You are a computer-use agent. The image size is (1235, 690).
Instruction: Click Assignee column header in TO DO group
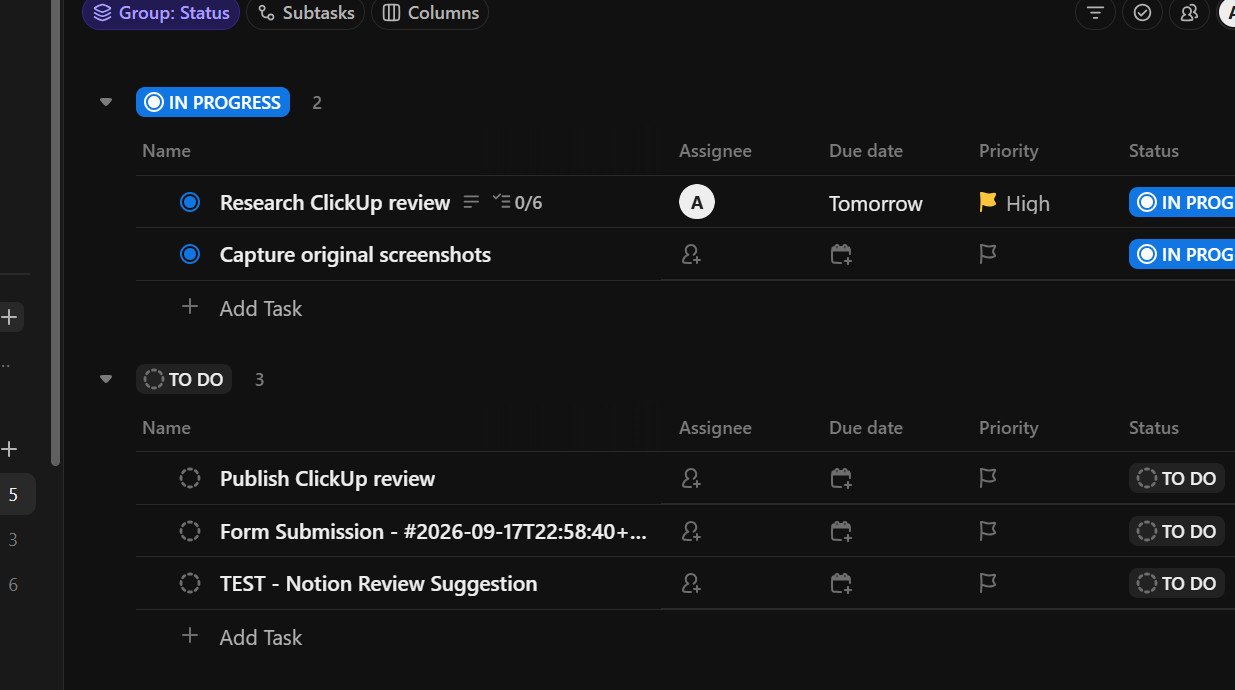[x=715, y=427]
